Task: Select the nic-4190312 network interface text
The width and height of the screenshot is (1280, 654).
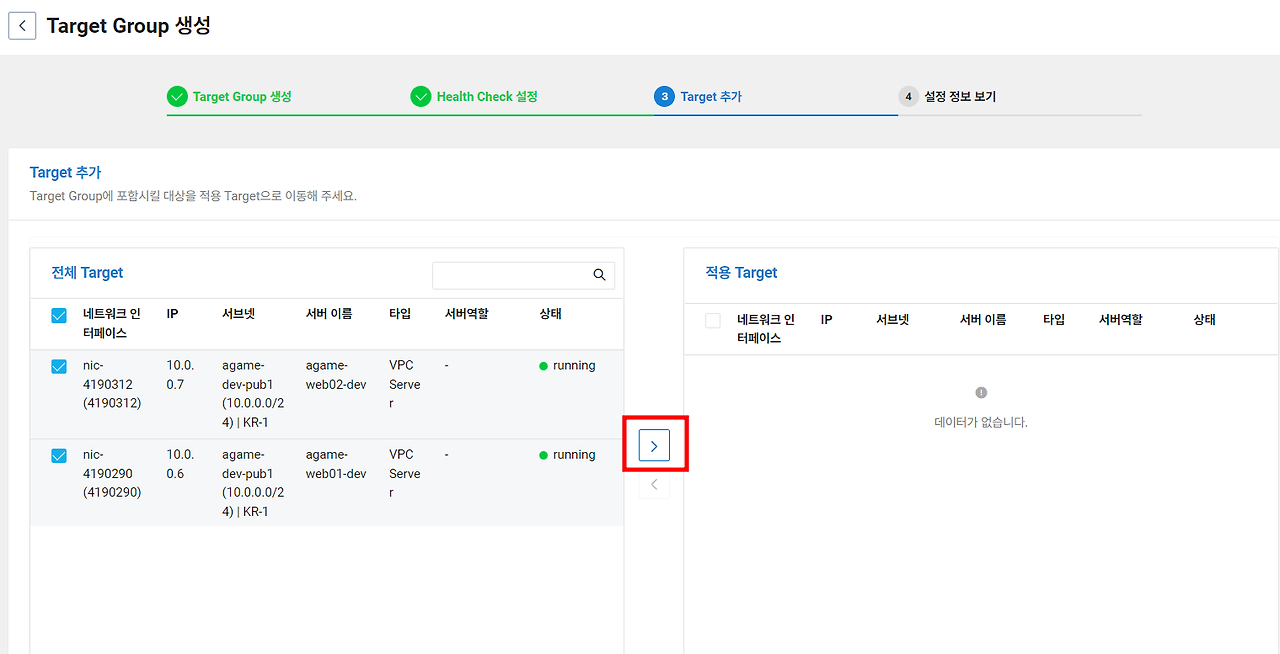Action: [112, 385]
